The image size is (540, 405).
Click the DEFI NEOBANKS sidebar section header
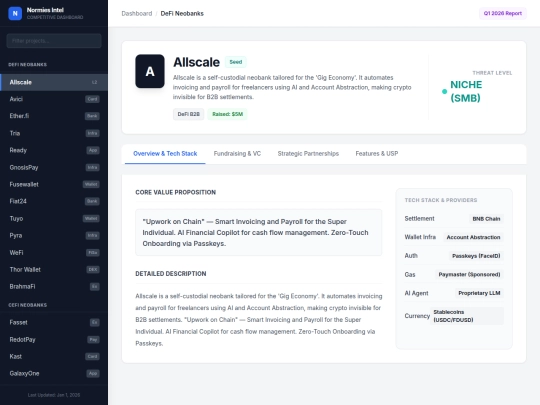click(28, 64)
